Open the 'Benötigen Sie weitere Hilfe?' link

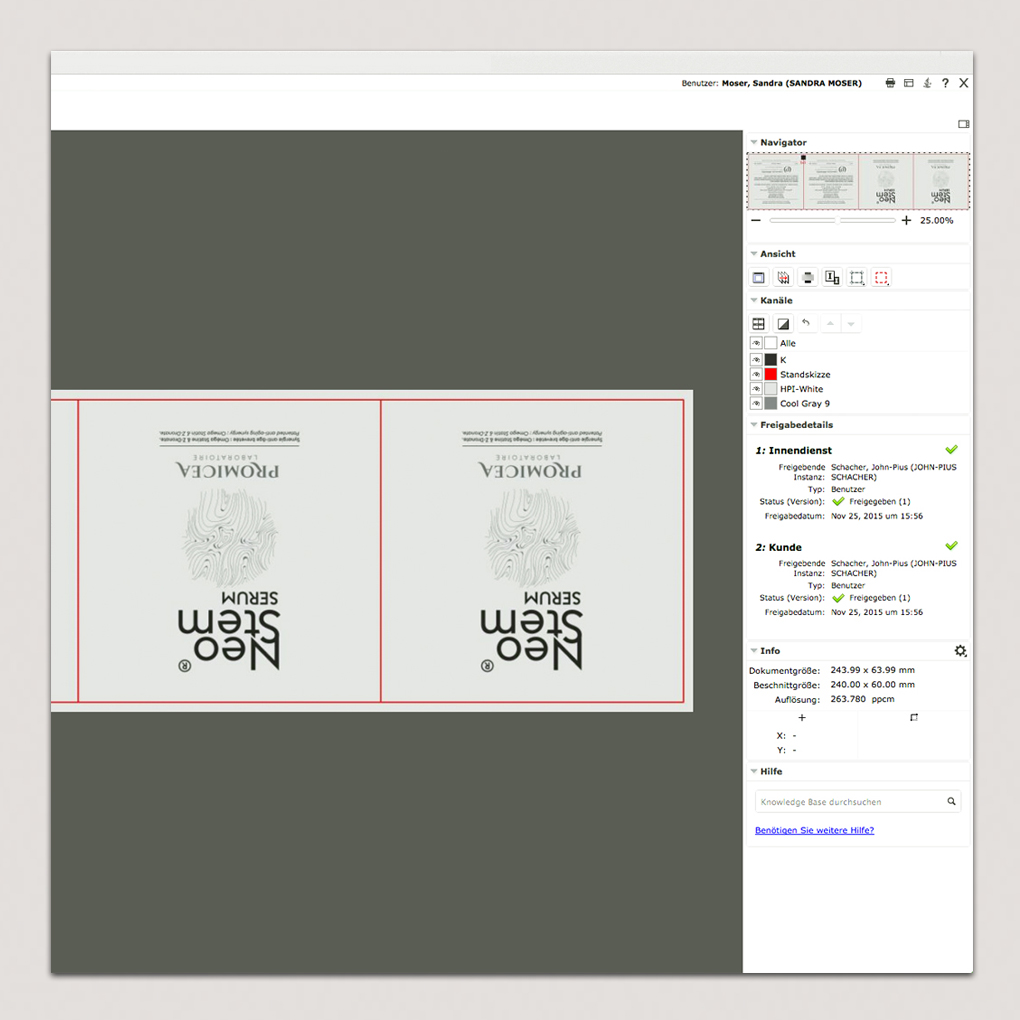click(x=814, y=830)
